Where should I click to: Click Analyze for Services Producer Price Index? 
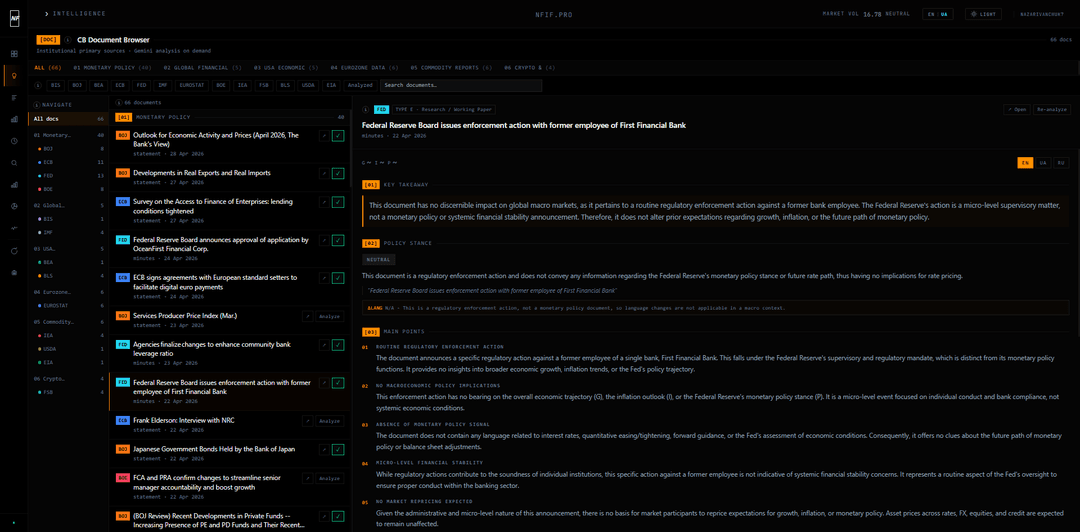329,316
